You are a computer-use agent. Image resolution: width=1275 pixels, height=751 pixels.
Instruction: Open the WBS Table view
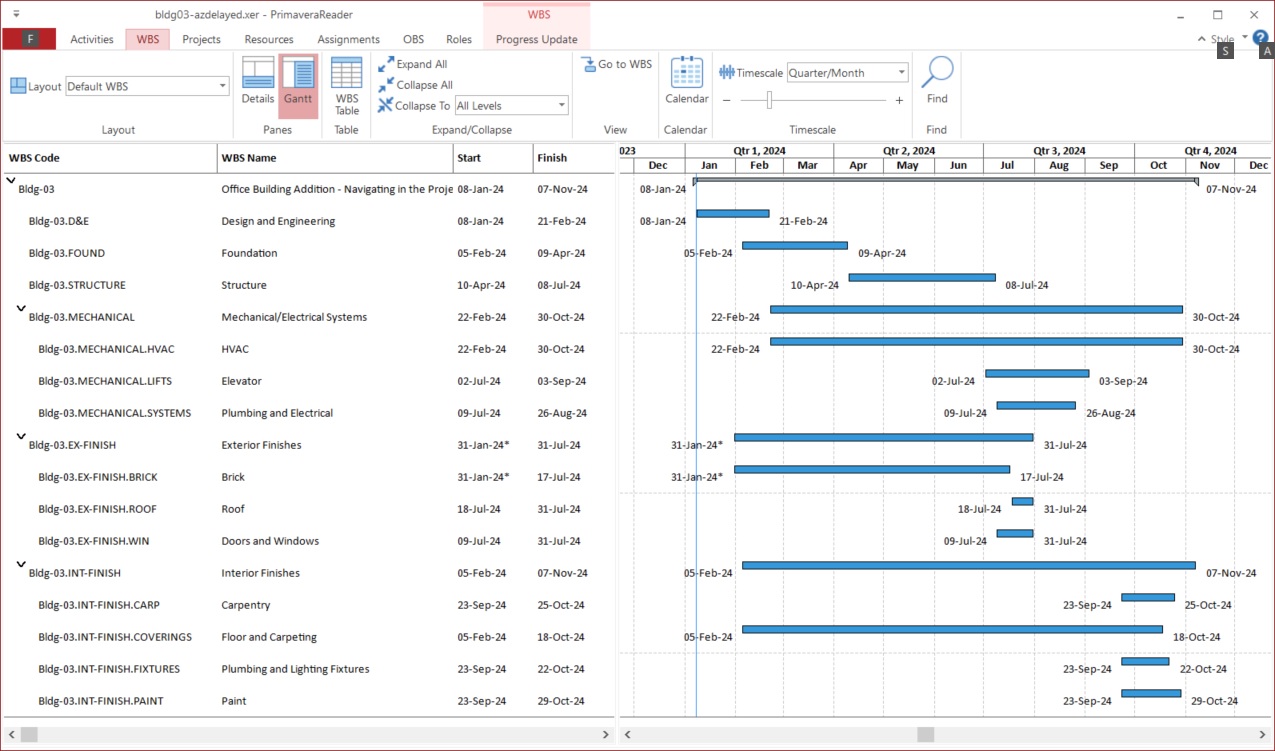coord(346,86)
